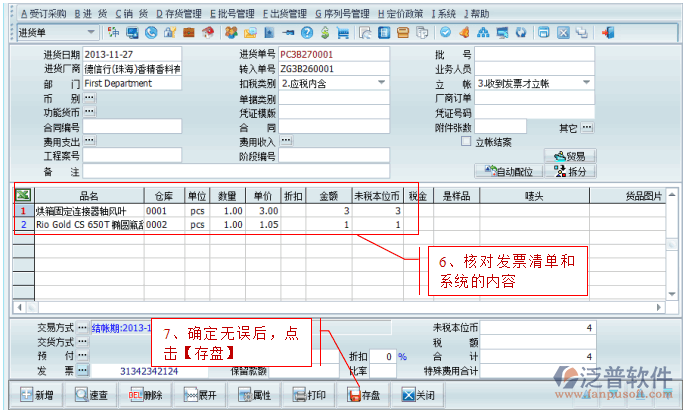Image resolution: width=683 pixels, height=410 pixels.
Task: Click the grid's horizontal scrollbar right arrow
Action: [x=659, y=307]
